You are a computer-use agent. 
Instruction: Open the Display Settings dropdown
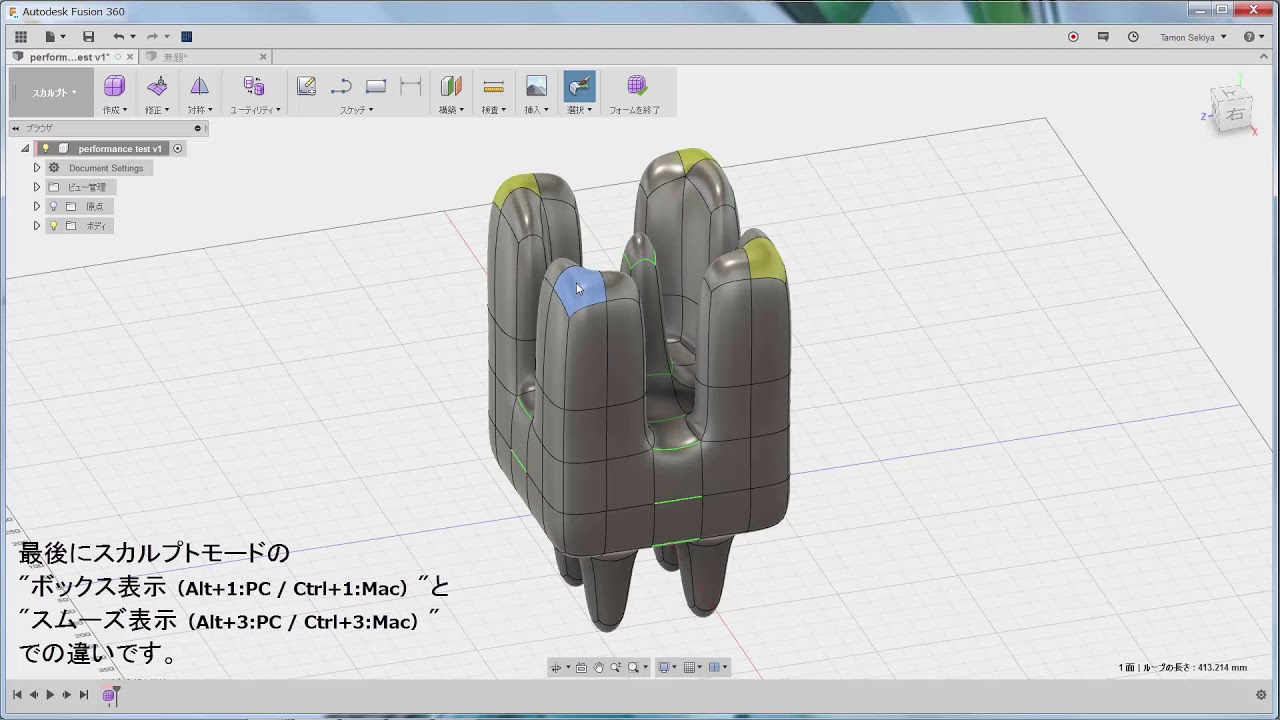pos(666,667)
